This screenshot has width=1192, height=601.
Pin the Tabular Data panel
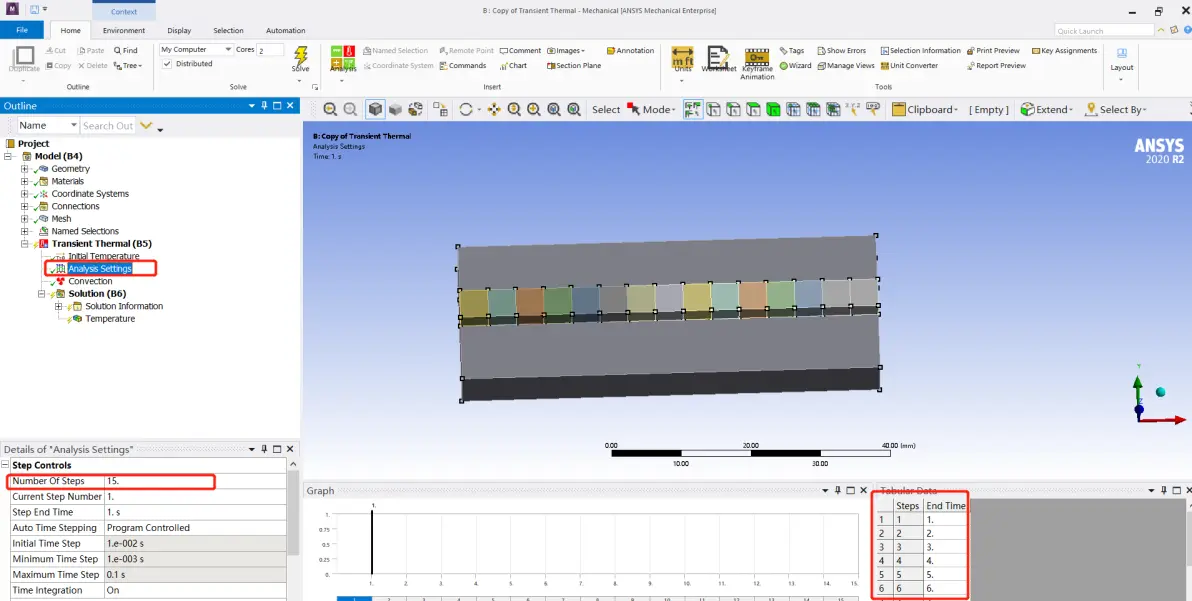pos(1164,490)
